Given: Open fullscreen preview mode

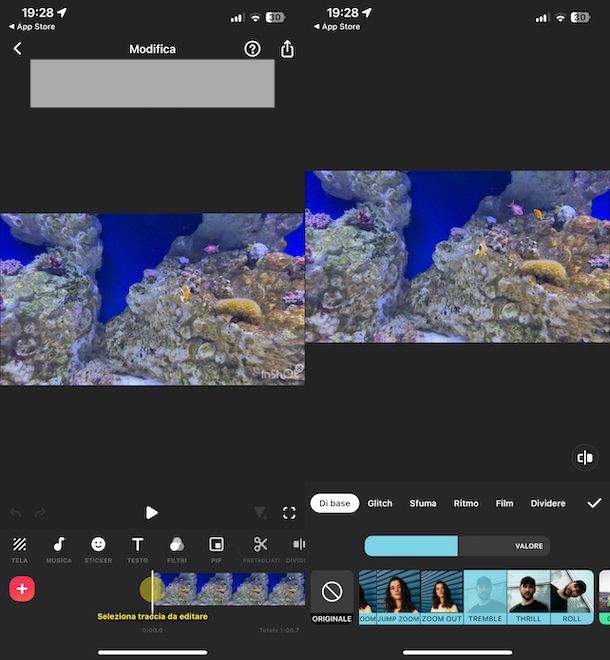Looking at the screenshot, I should (289, 513).
